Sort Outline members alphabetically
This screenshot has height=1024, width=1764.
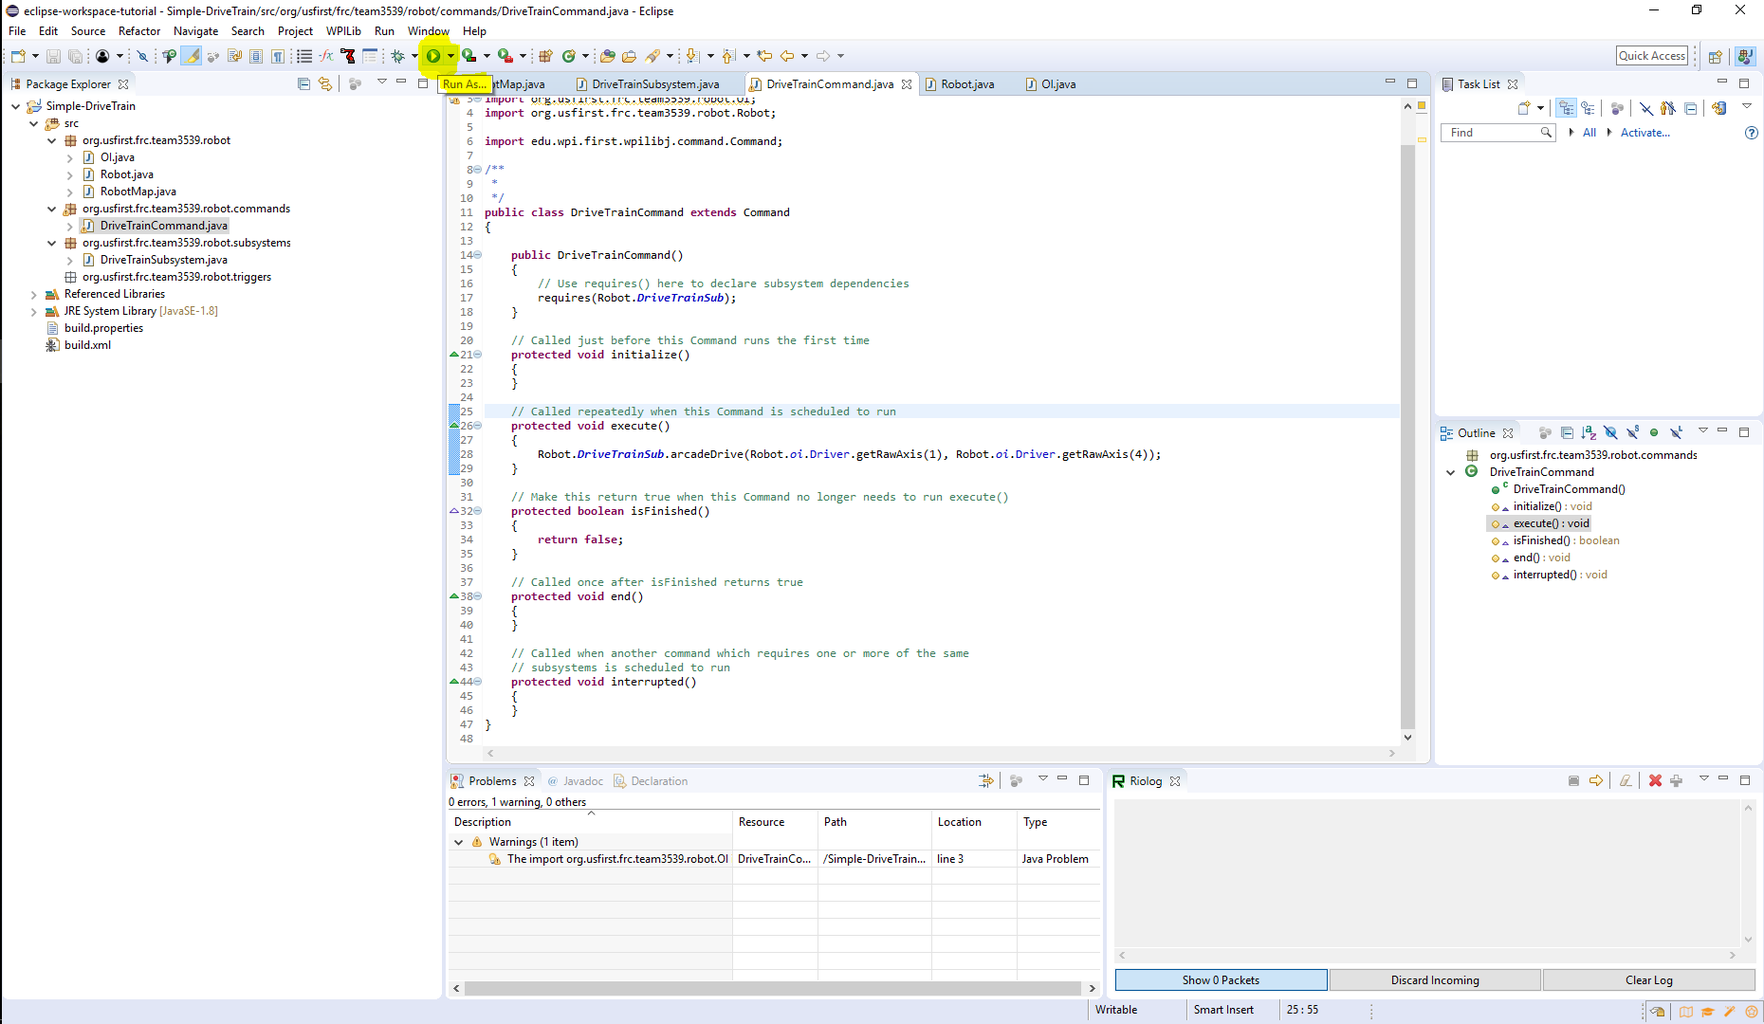click(x=1589, y=432)
